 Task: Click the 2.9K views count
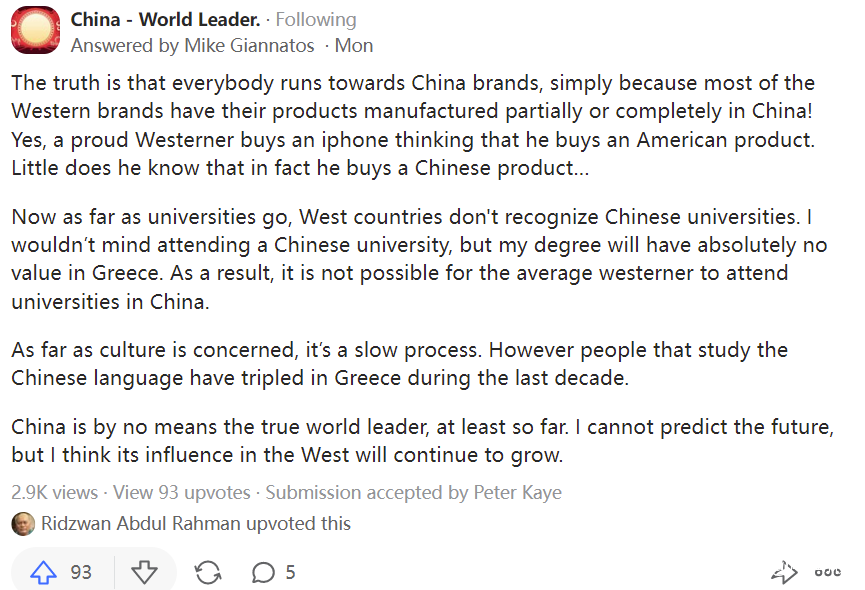point(55,492)
